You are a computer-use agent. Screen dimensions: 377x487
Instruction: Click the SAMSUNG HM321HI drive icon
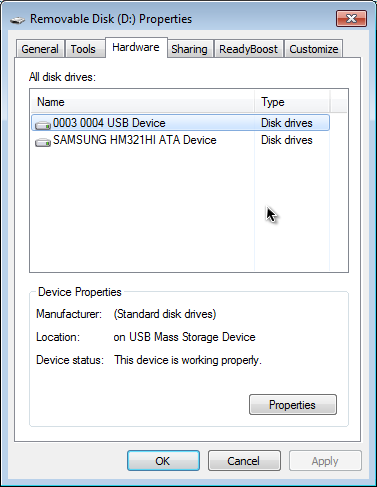pyautogui.click(x=43, y=142)
